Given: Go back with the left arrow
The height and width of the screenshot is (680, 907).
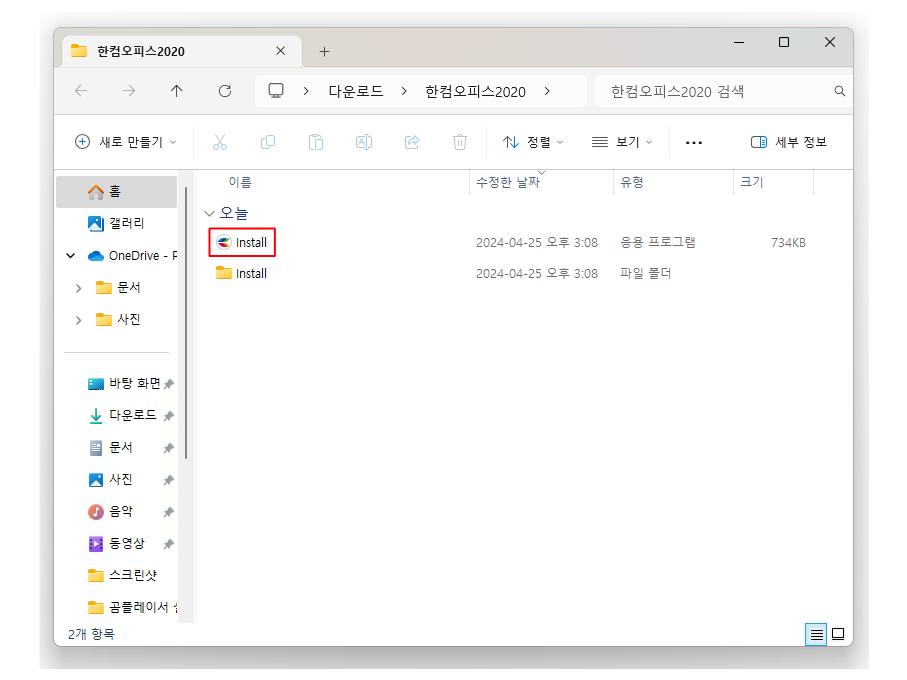Looking at the screenshot, I should coord(81,91).
